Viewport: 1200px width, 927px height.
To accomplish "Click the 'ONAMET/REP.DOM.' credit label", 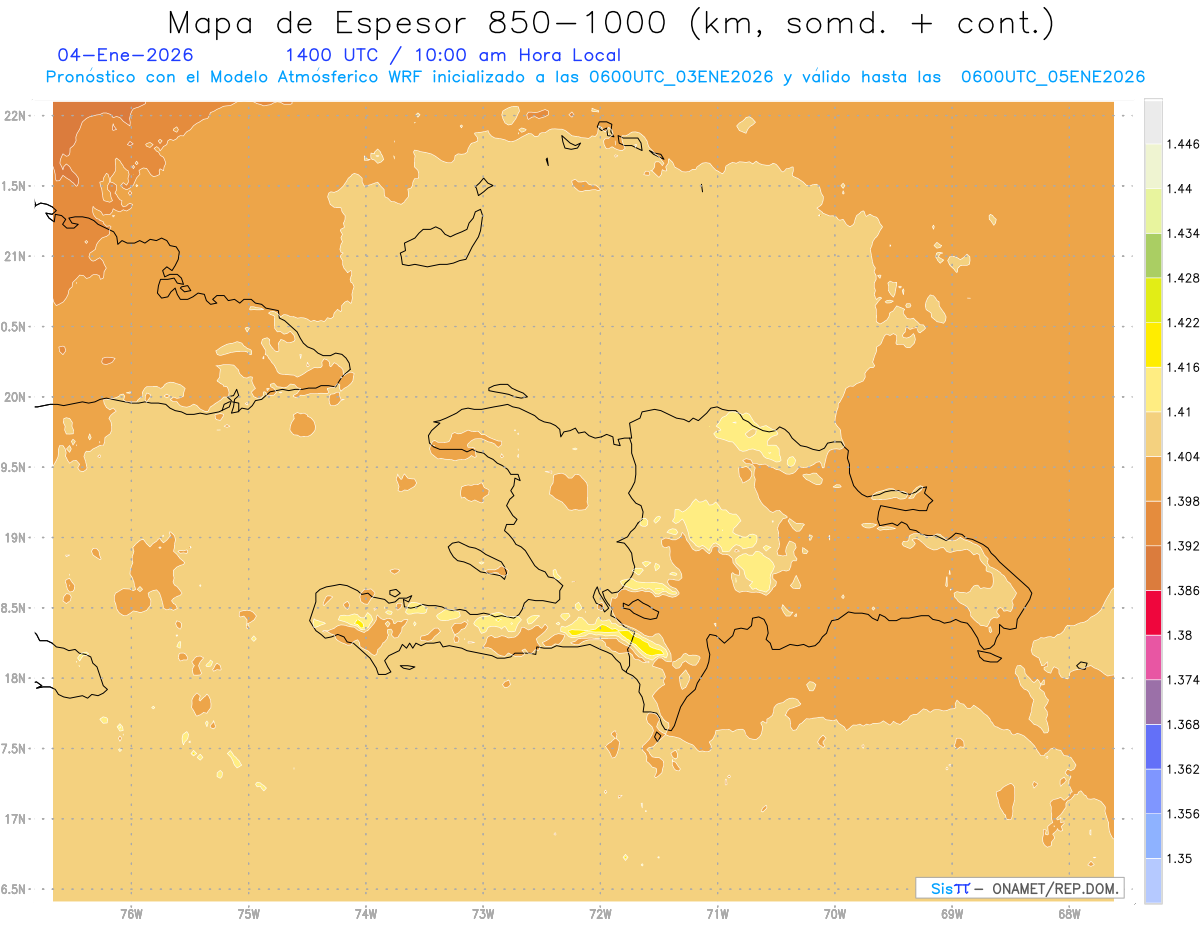I will coord(1056,888).
